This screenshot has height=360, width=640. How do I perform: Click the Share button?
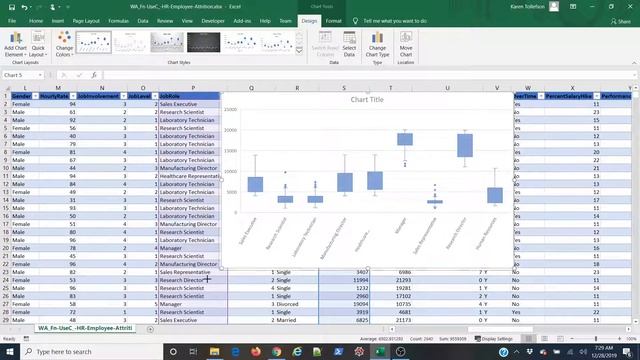coord(620,21)
